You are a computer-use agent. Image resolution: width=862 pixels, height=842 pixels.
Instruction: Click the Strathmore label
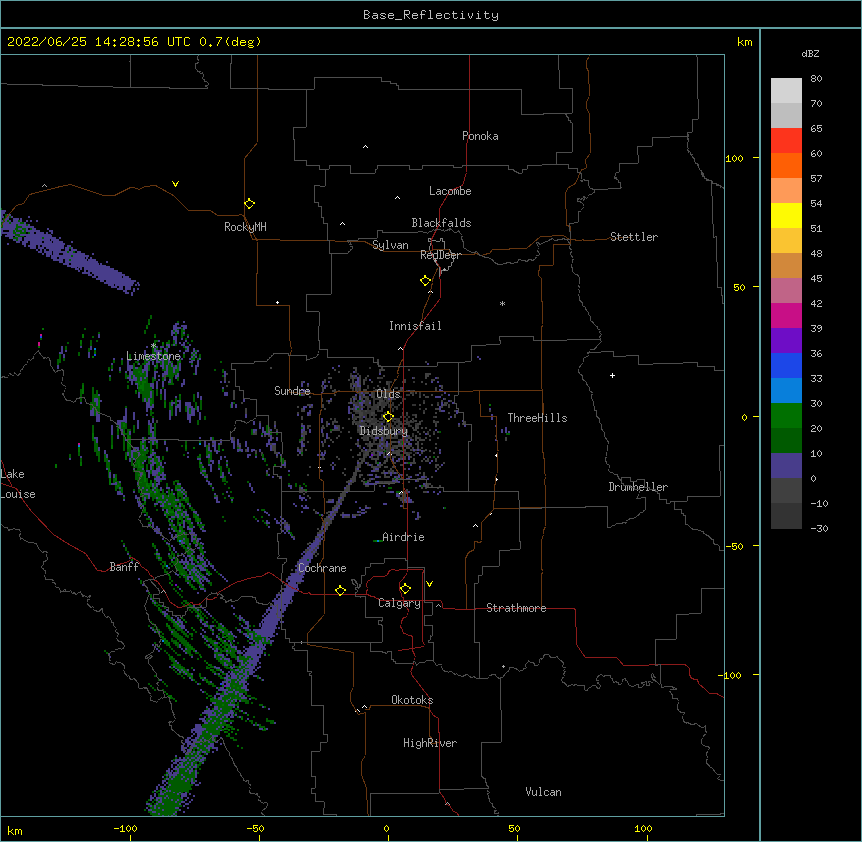(x=516, y=608)
